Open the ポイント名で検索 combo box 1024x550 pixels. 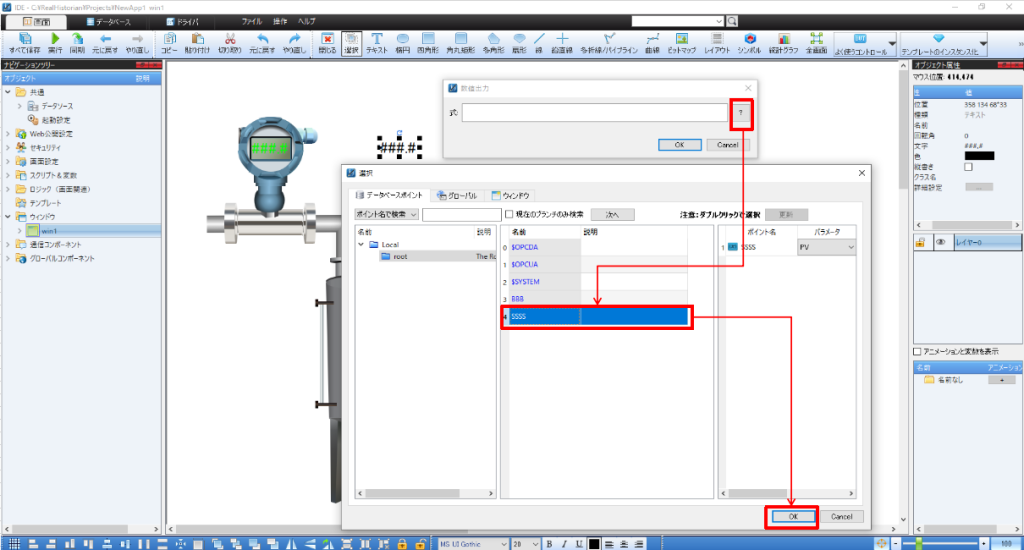[386, 214]
